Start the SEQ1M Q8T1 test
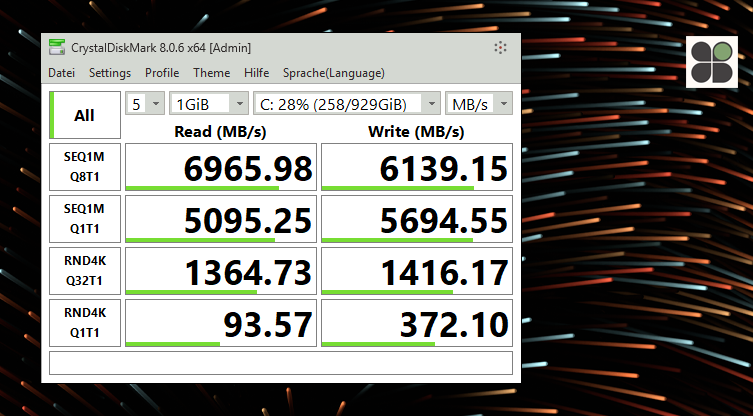753x416 pixels. coord(85,167)
